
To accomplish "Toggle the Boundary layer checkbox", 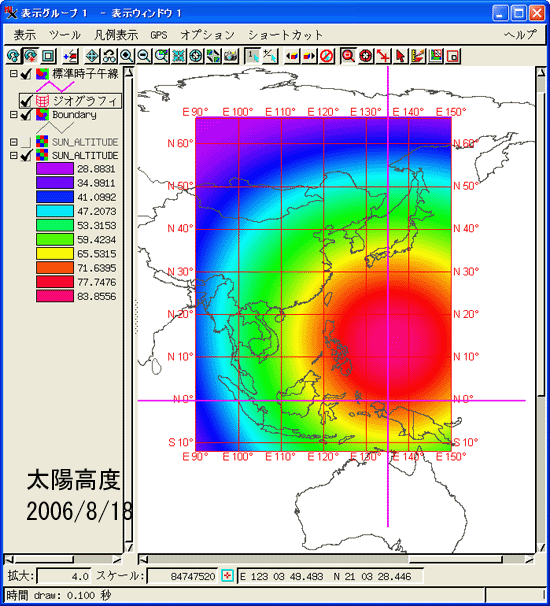I will 26,115.
